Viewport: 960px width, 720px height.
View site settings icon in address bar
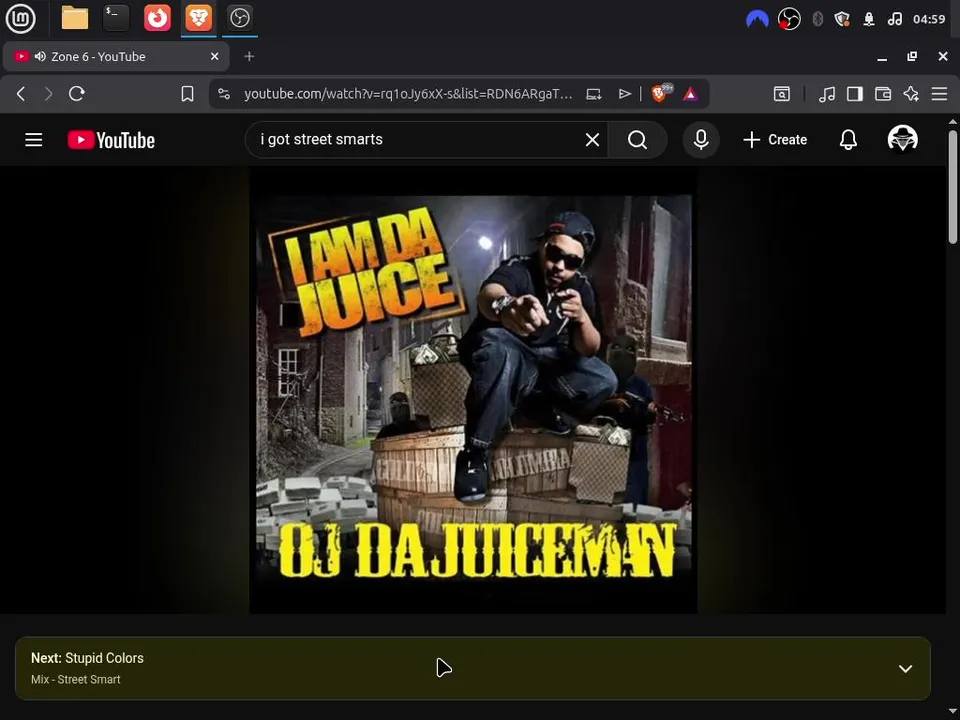pos(224,94)
